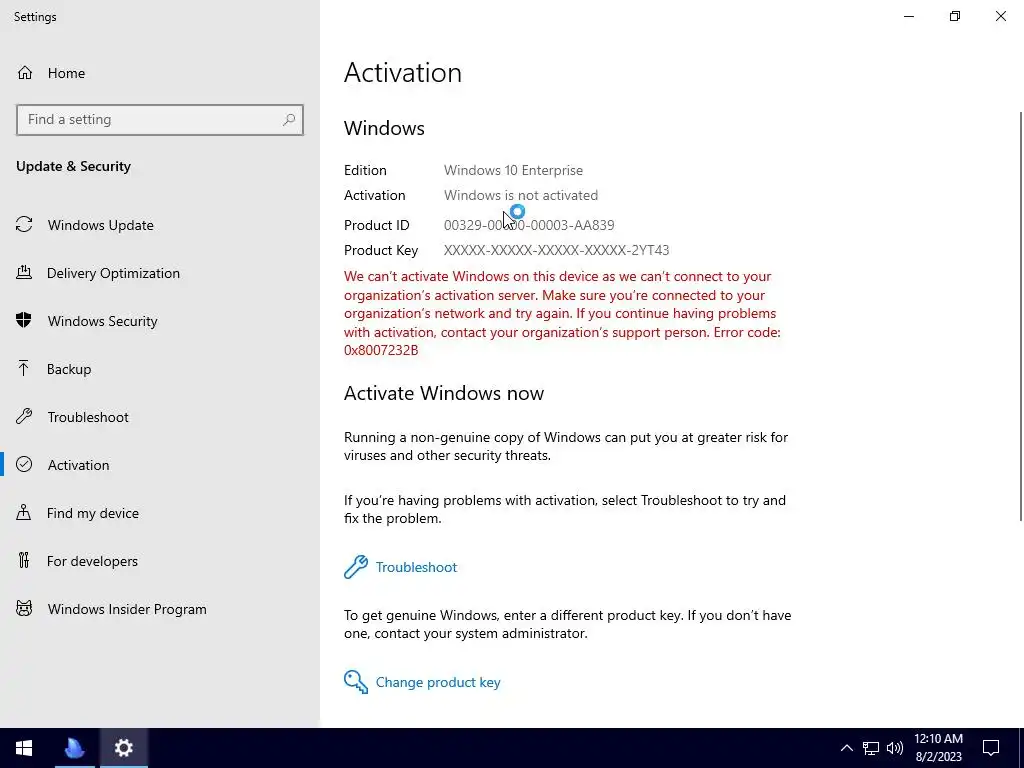Viewport: 1024px width, 768px height.
Task: Click the Find my device person icon
Action: (24, 513)
